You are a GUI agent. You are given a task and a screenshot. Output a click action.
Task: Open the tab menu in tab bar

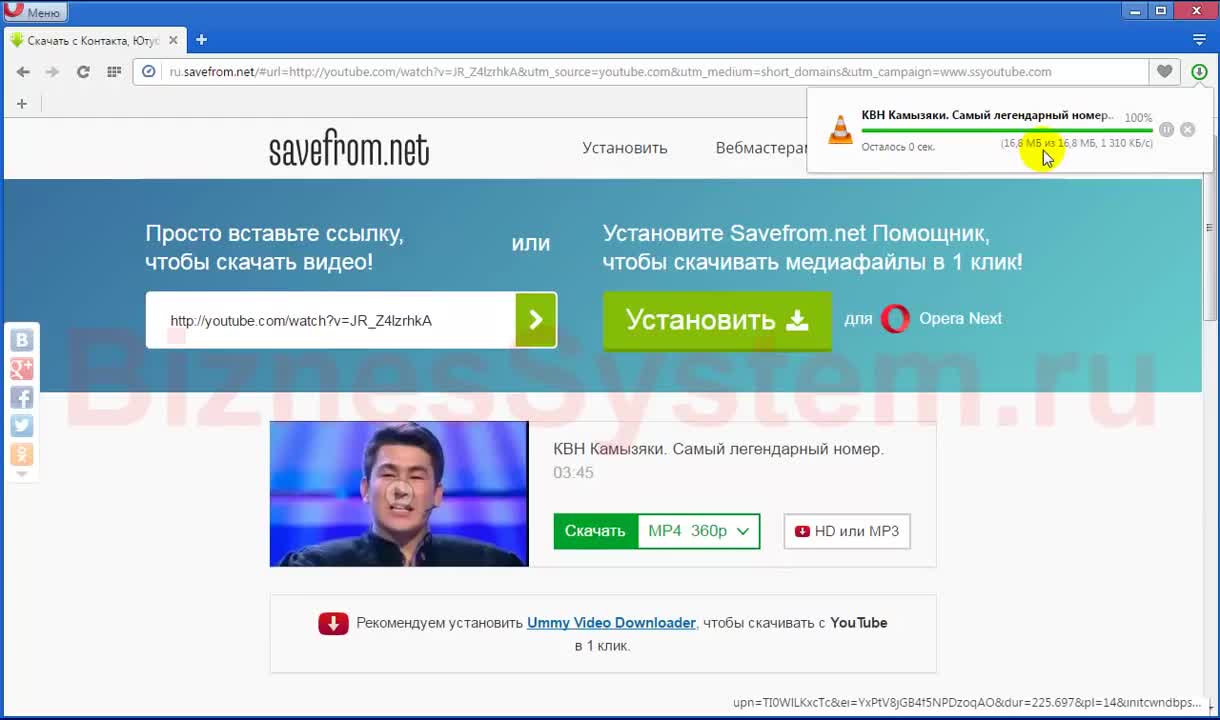point(1199,40)
